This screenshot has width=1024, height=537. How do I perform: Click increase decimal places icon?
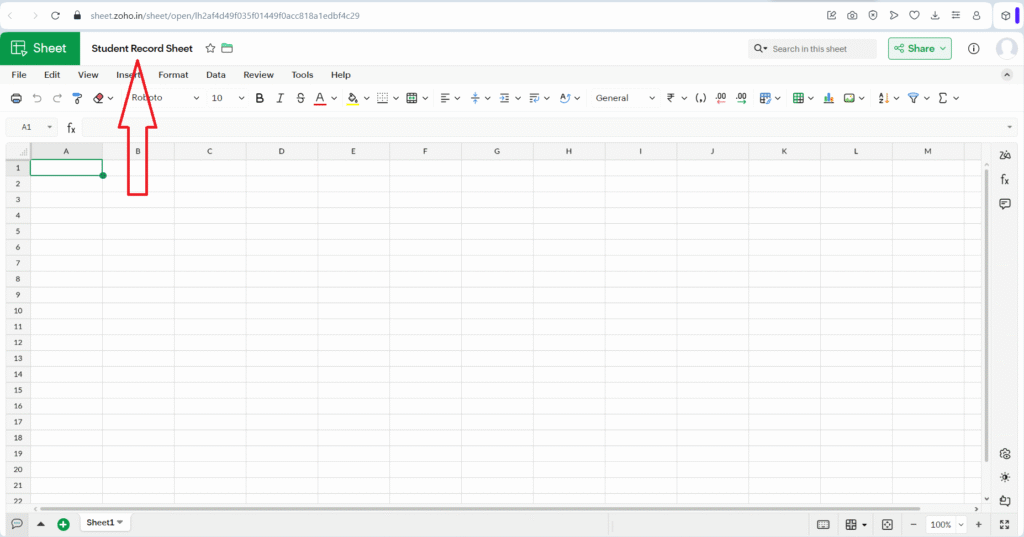pos(741,98)
